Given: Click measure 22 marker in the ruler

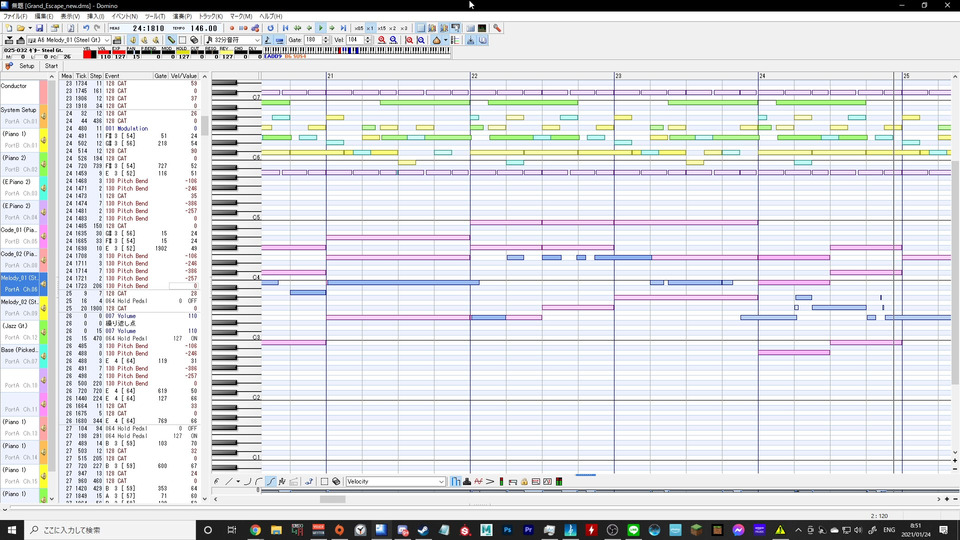Looking at the screenshot, I should 474,76.
